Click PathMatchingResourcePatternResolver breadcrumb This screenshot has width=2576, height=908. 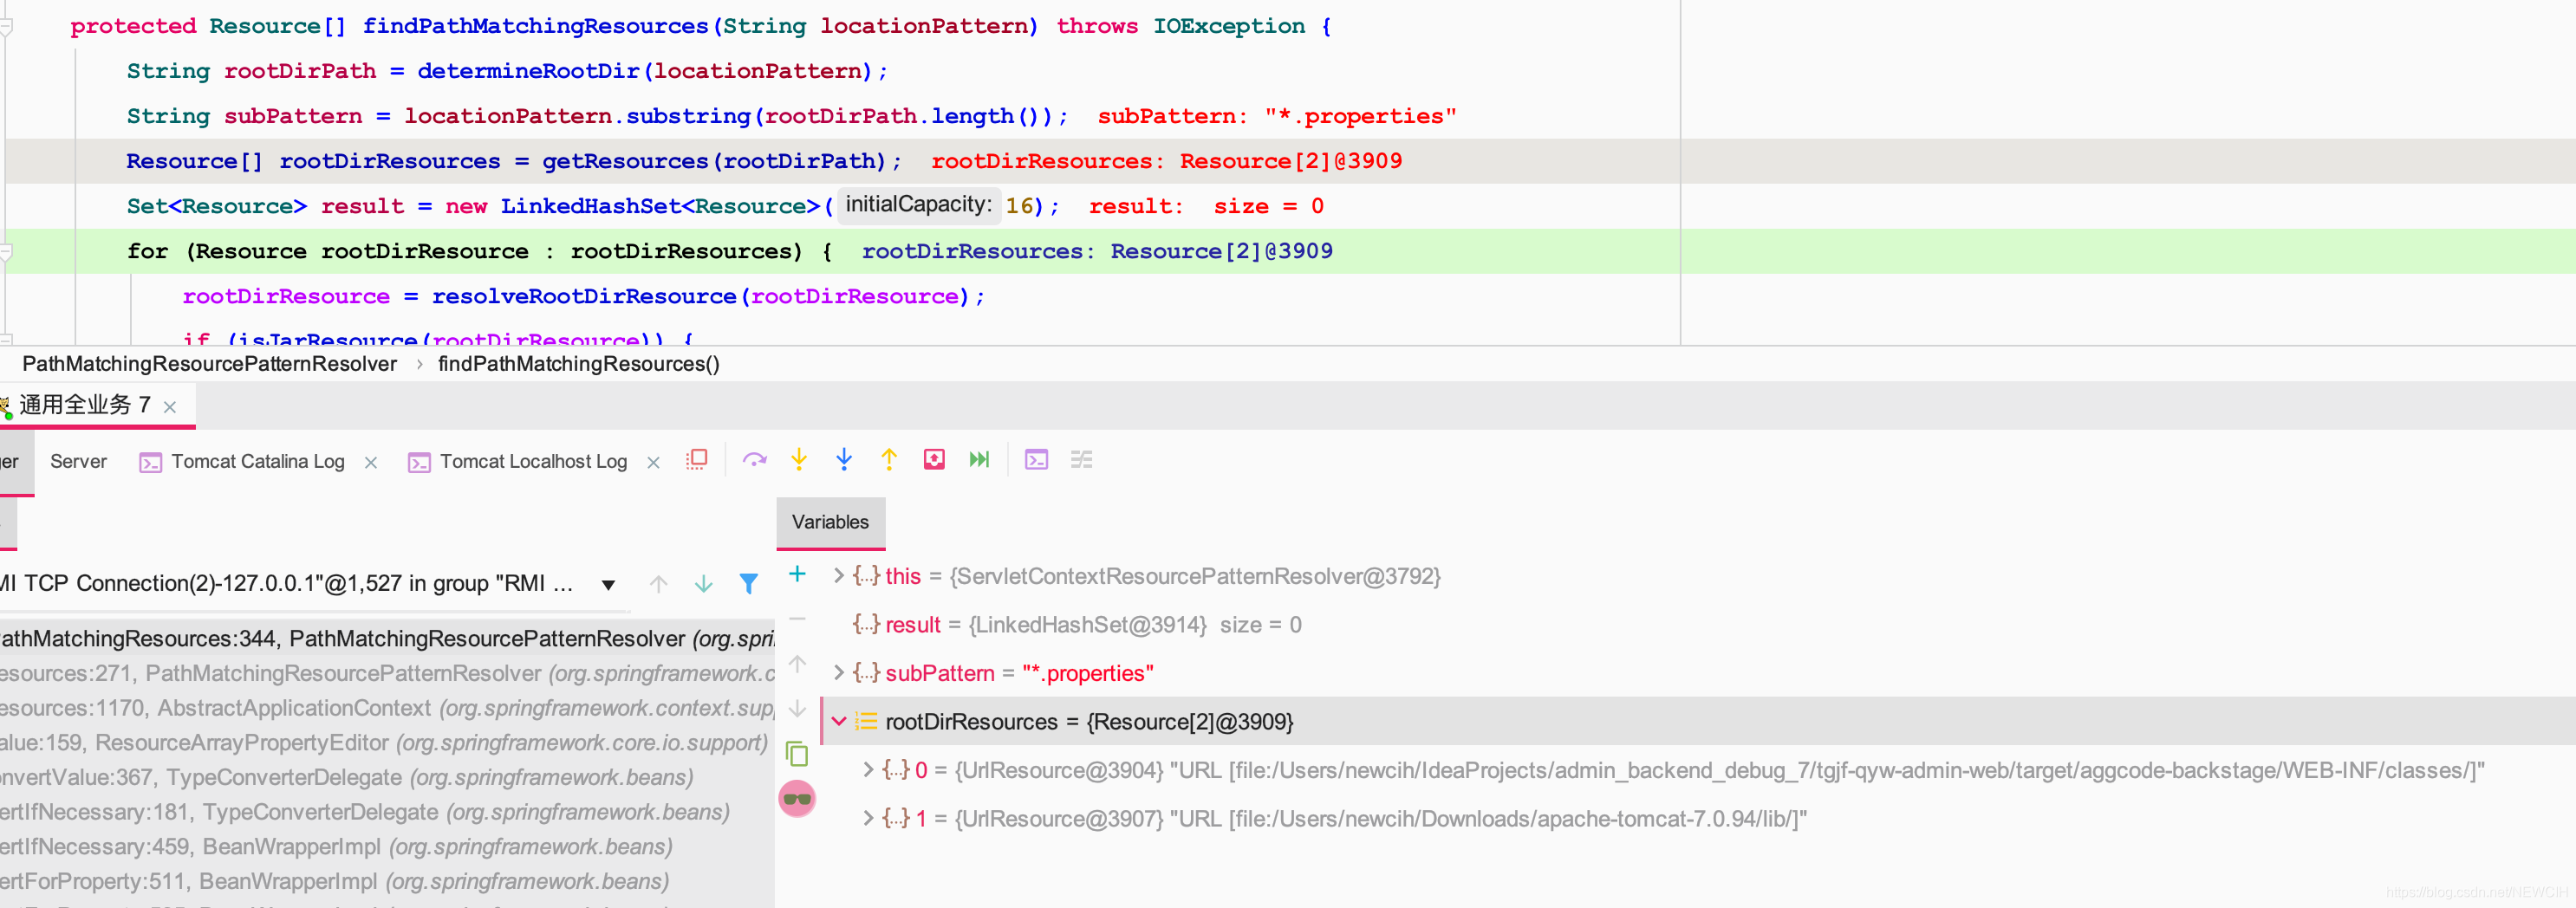click(209, 364)
